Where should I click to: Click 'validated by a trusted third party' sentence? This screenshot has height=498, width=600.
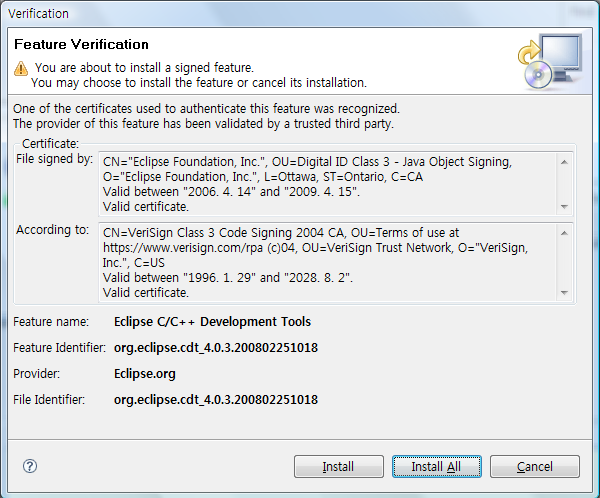coord(203,124)
